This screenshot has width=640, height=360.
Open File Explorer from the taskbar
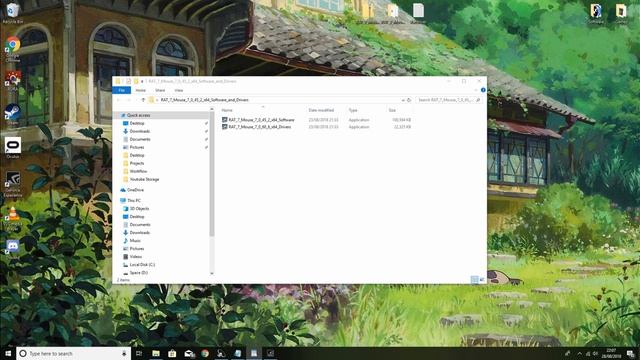click(x=156, y=353)
